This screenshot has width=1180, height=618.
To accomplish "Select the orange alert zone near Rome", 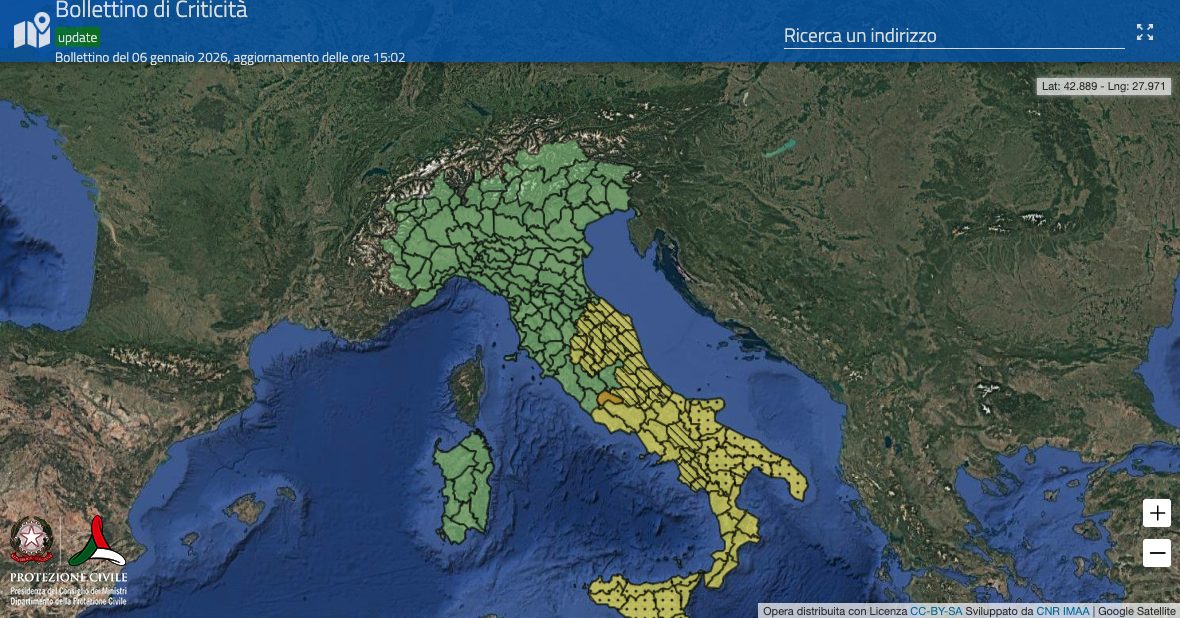I will (x=609, y=397).
